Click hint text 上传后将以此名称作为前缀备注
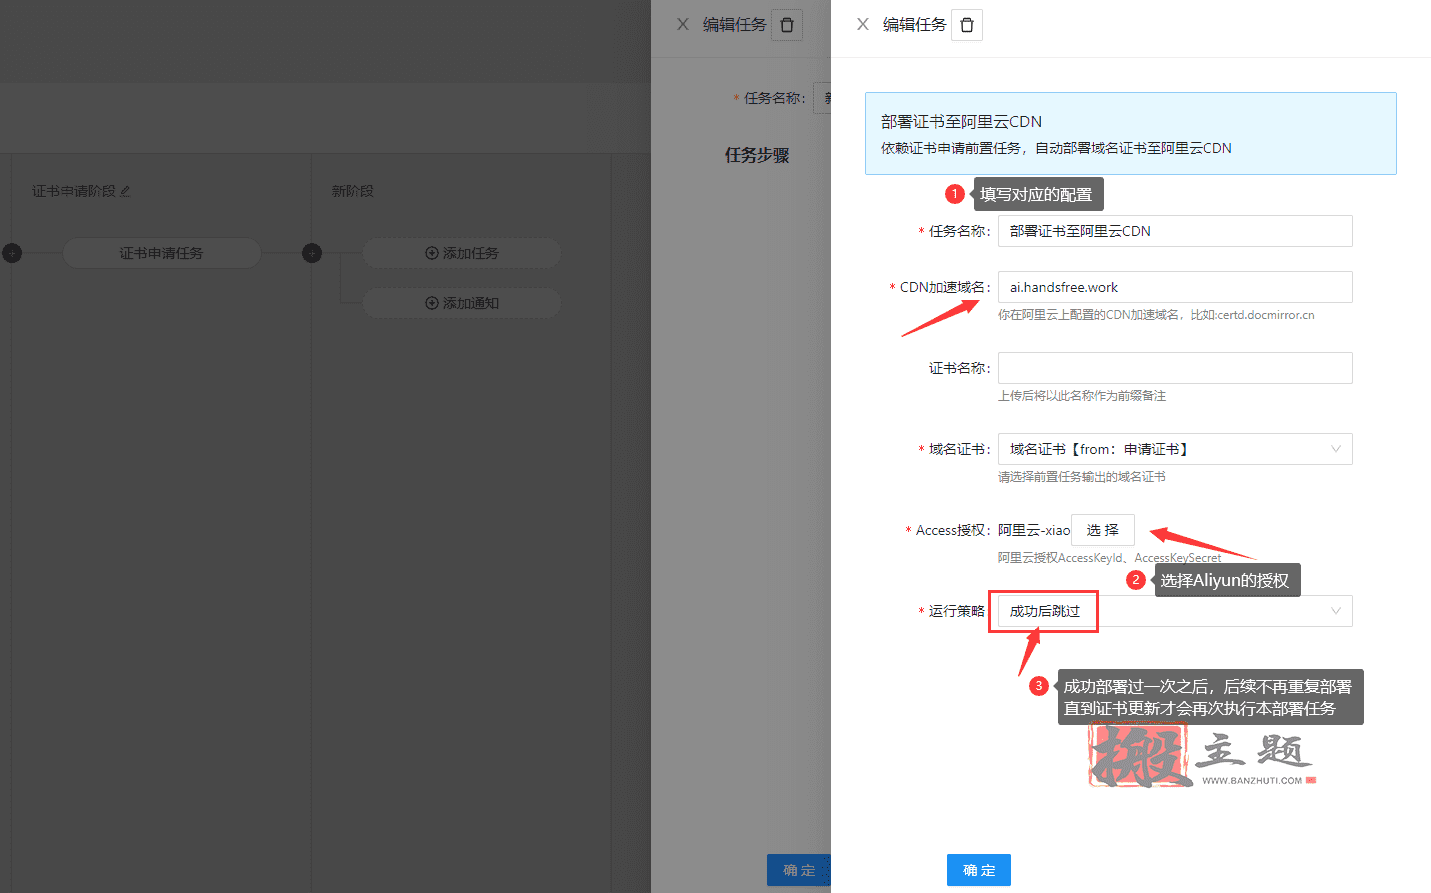 (x=1082, y=396)
